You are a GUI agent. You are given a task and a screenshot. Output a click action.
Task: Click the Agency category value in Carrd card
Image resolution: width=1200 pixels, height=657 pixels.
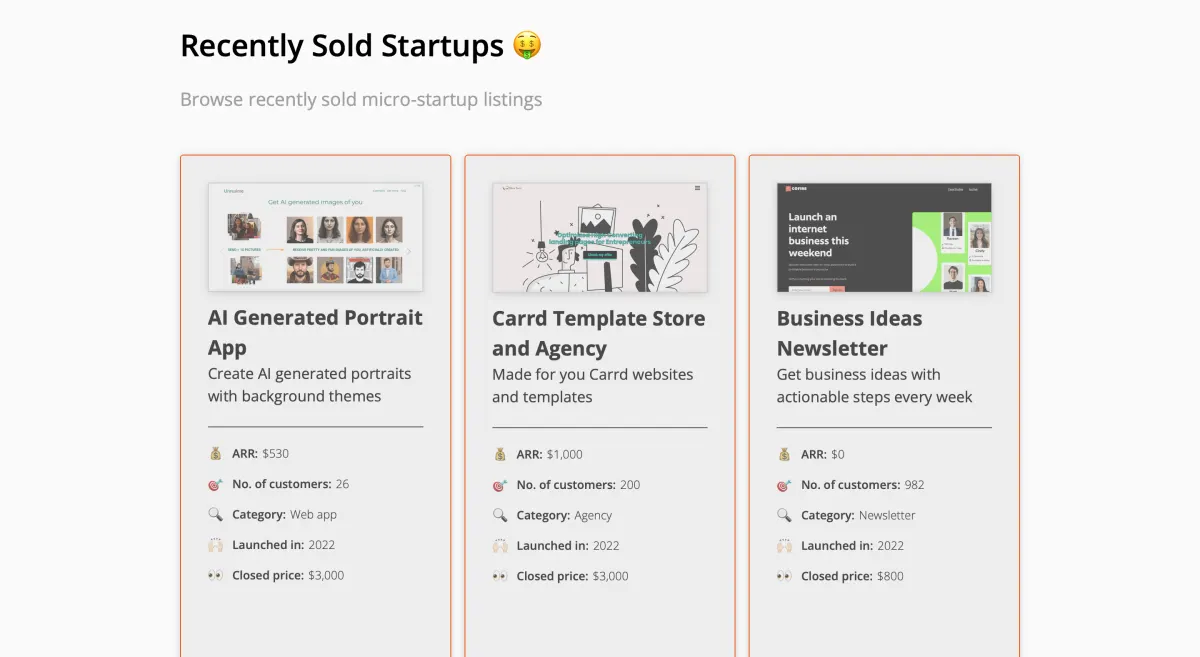click(x=593, y=515)
